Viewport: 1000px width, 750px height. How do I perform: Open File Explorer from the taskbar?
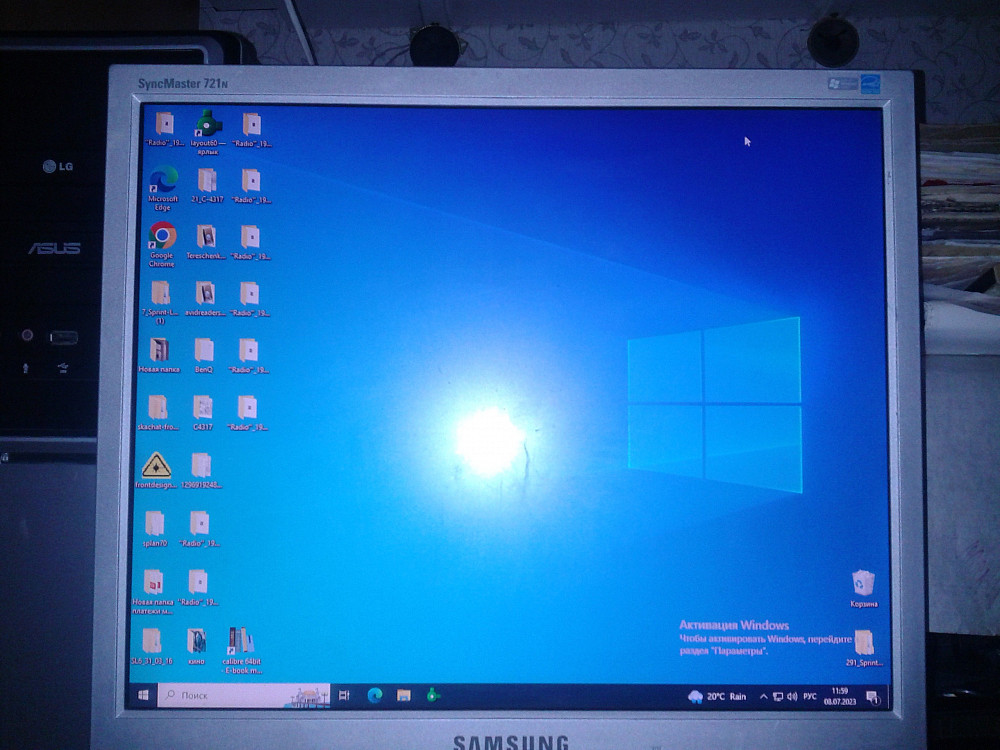click(x=404, y=695)
